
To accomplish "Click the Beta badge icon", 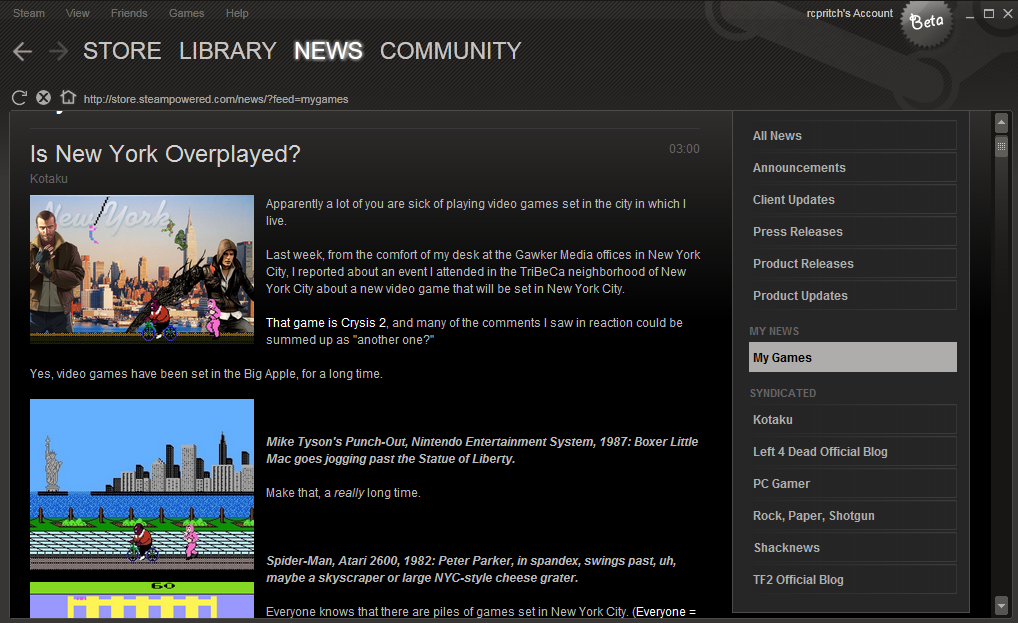I will click(927, 23).
